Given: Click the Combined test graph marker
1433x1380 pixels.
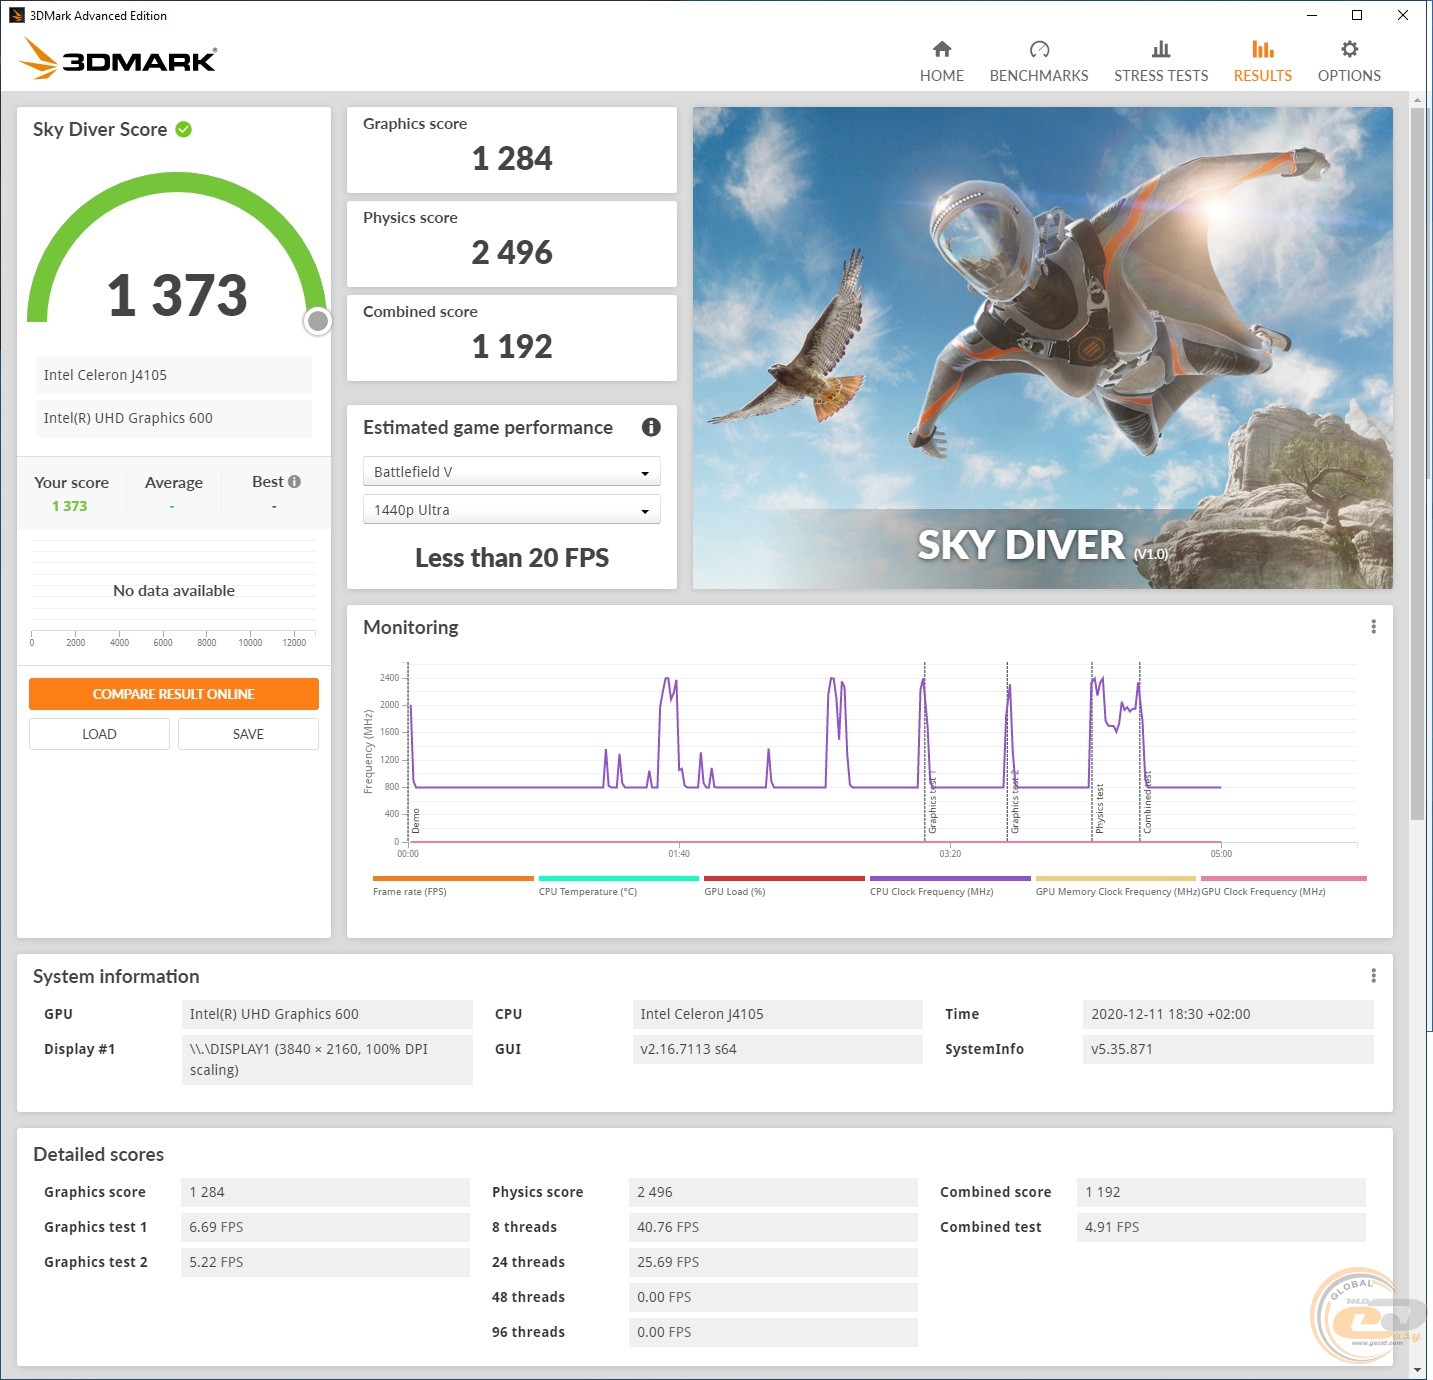Looking at the screenshot, I should tap(1147, 803).
